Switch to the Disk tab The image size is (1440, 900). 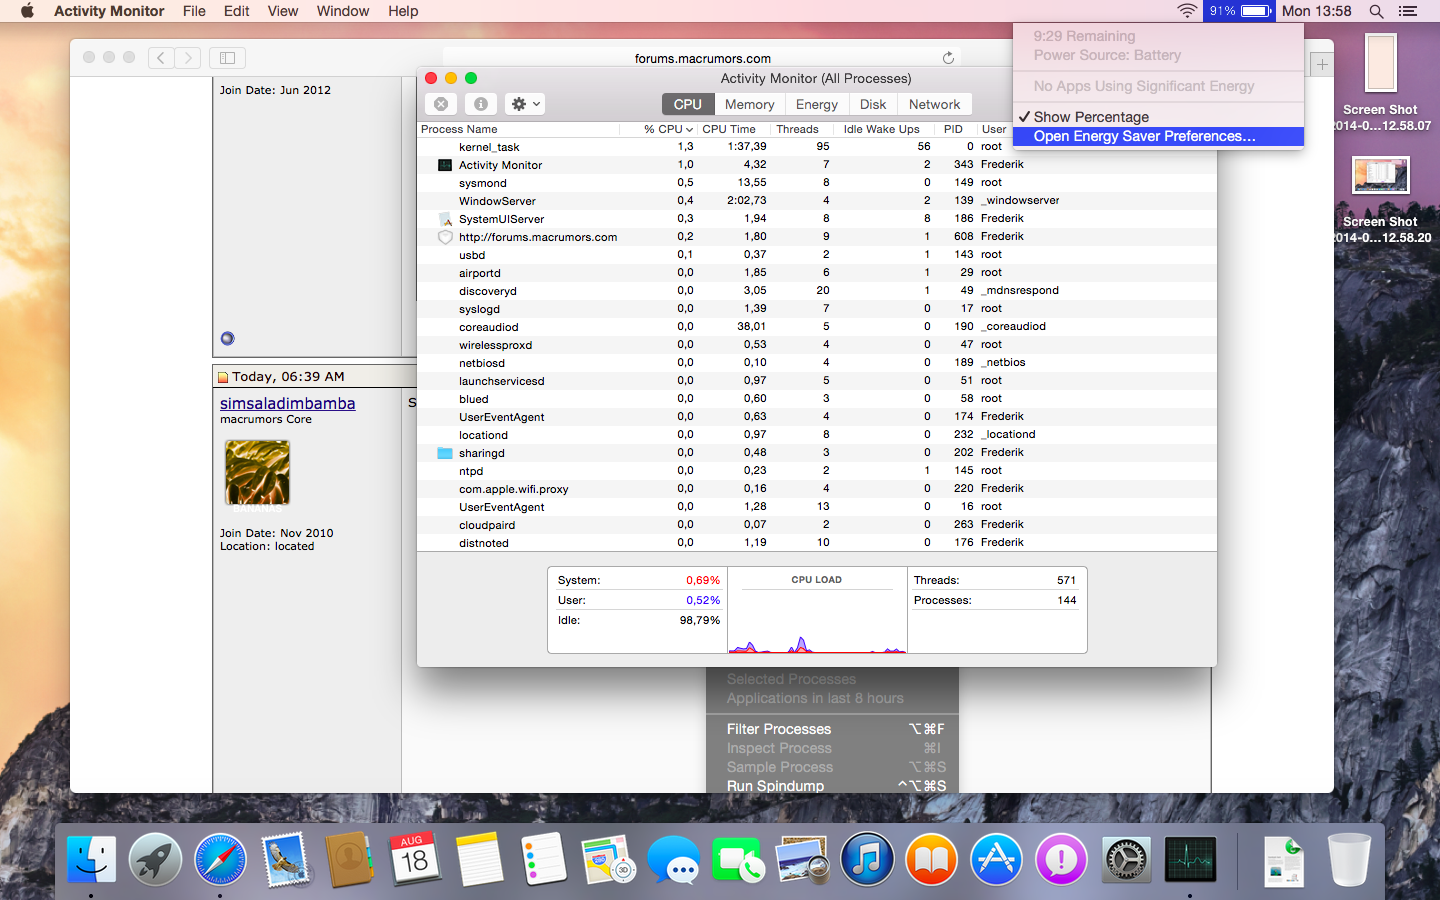pyautogui.click(x=873, y=104)
